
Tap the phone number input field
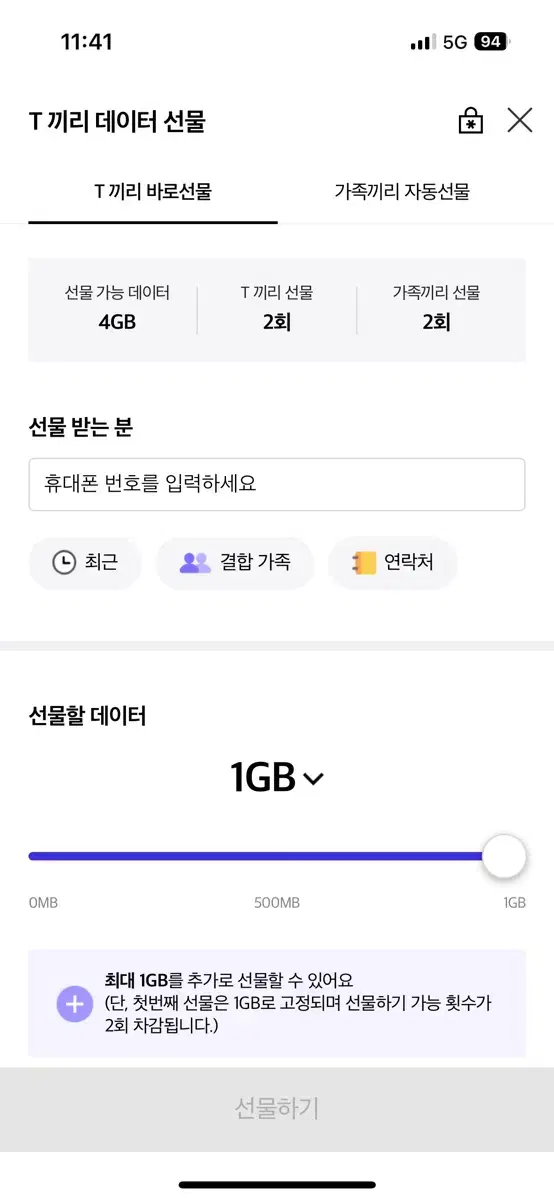coord(277,484)
